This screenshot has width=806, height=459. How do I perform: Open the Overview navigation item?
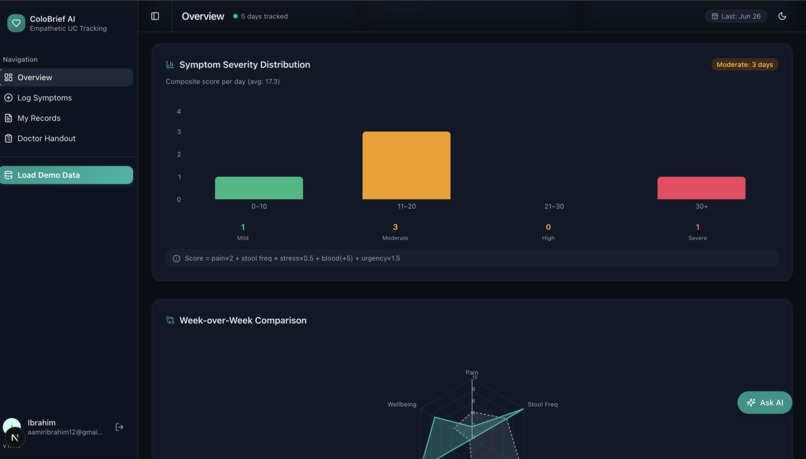[67, 78]
